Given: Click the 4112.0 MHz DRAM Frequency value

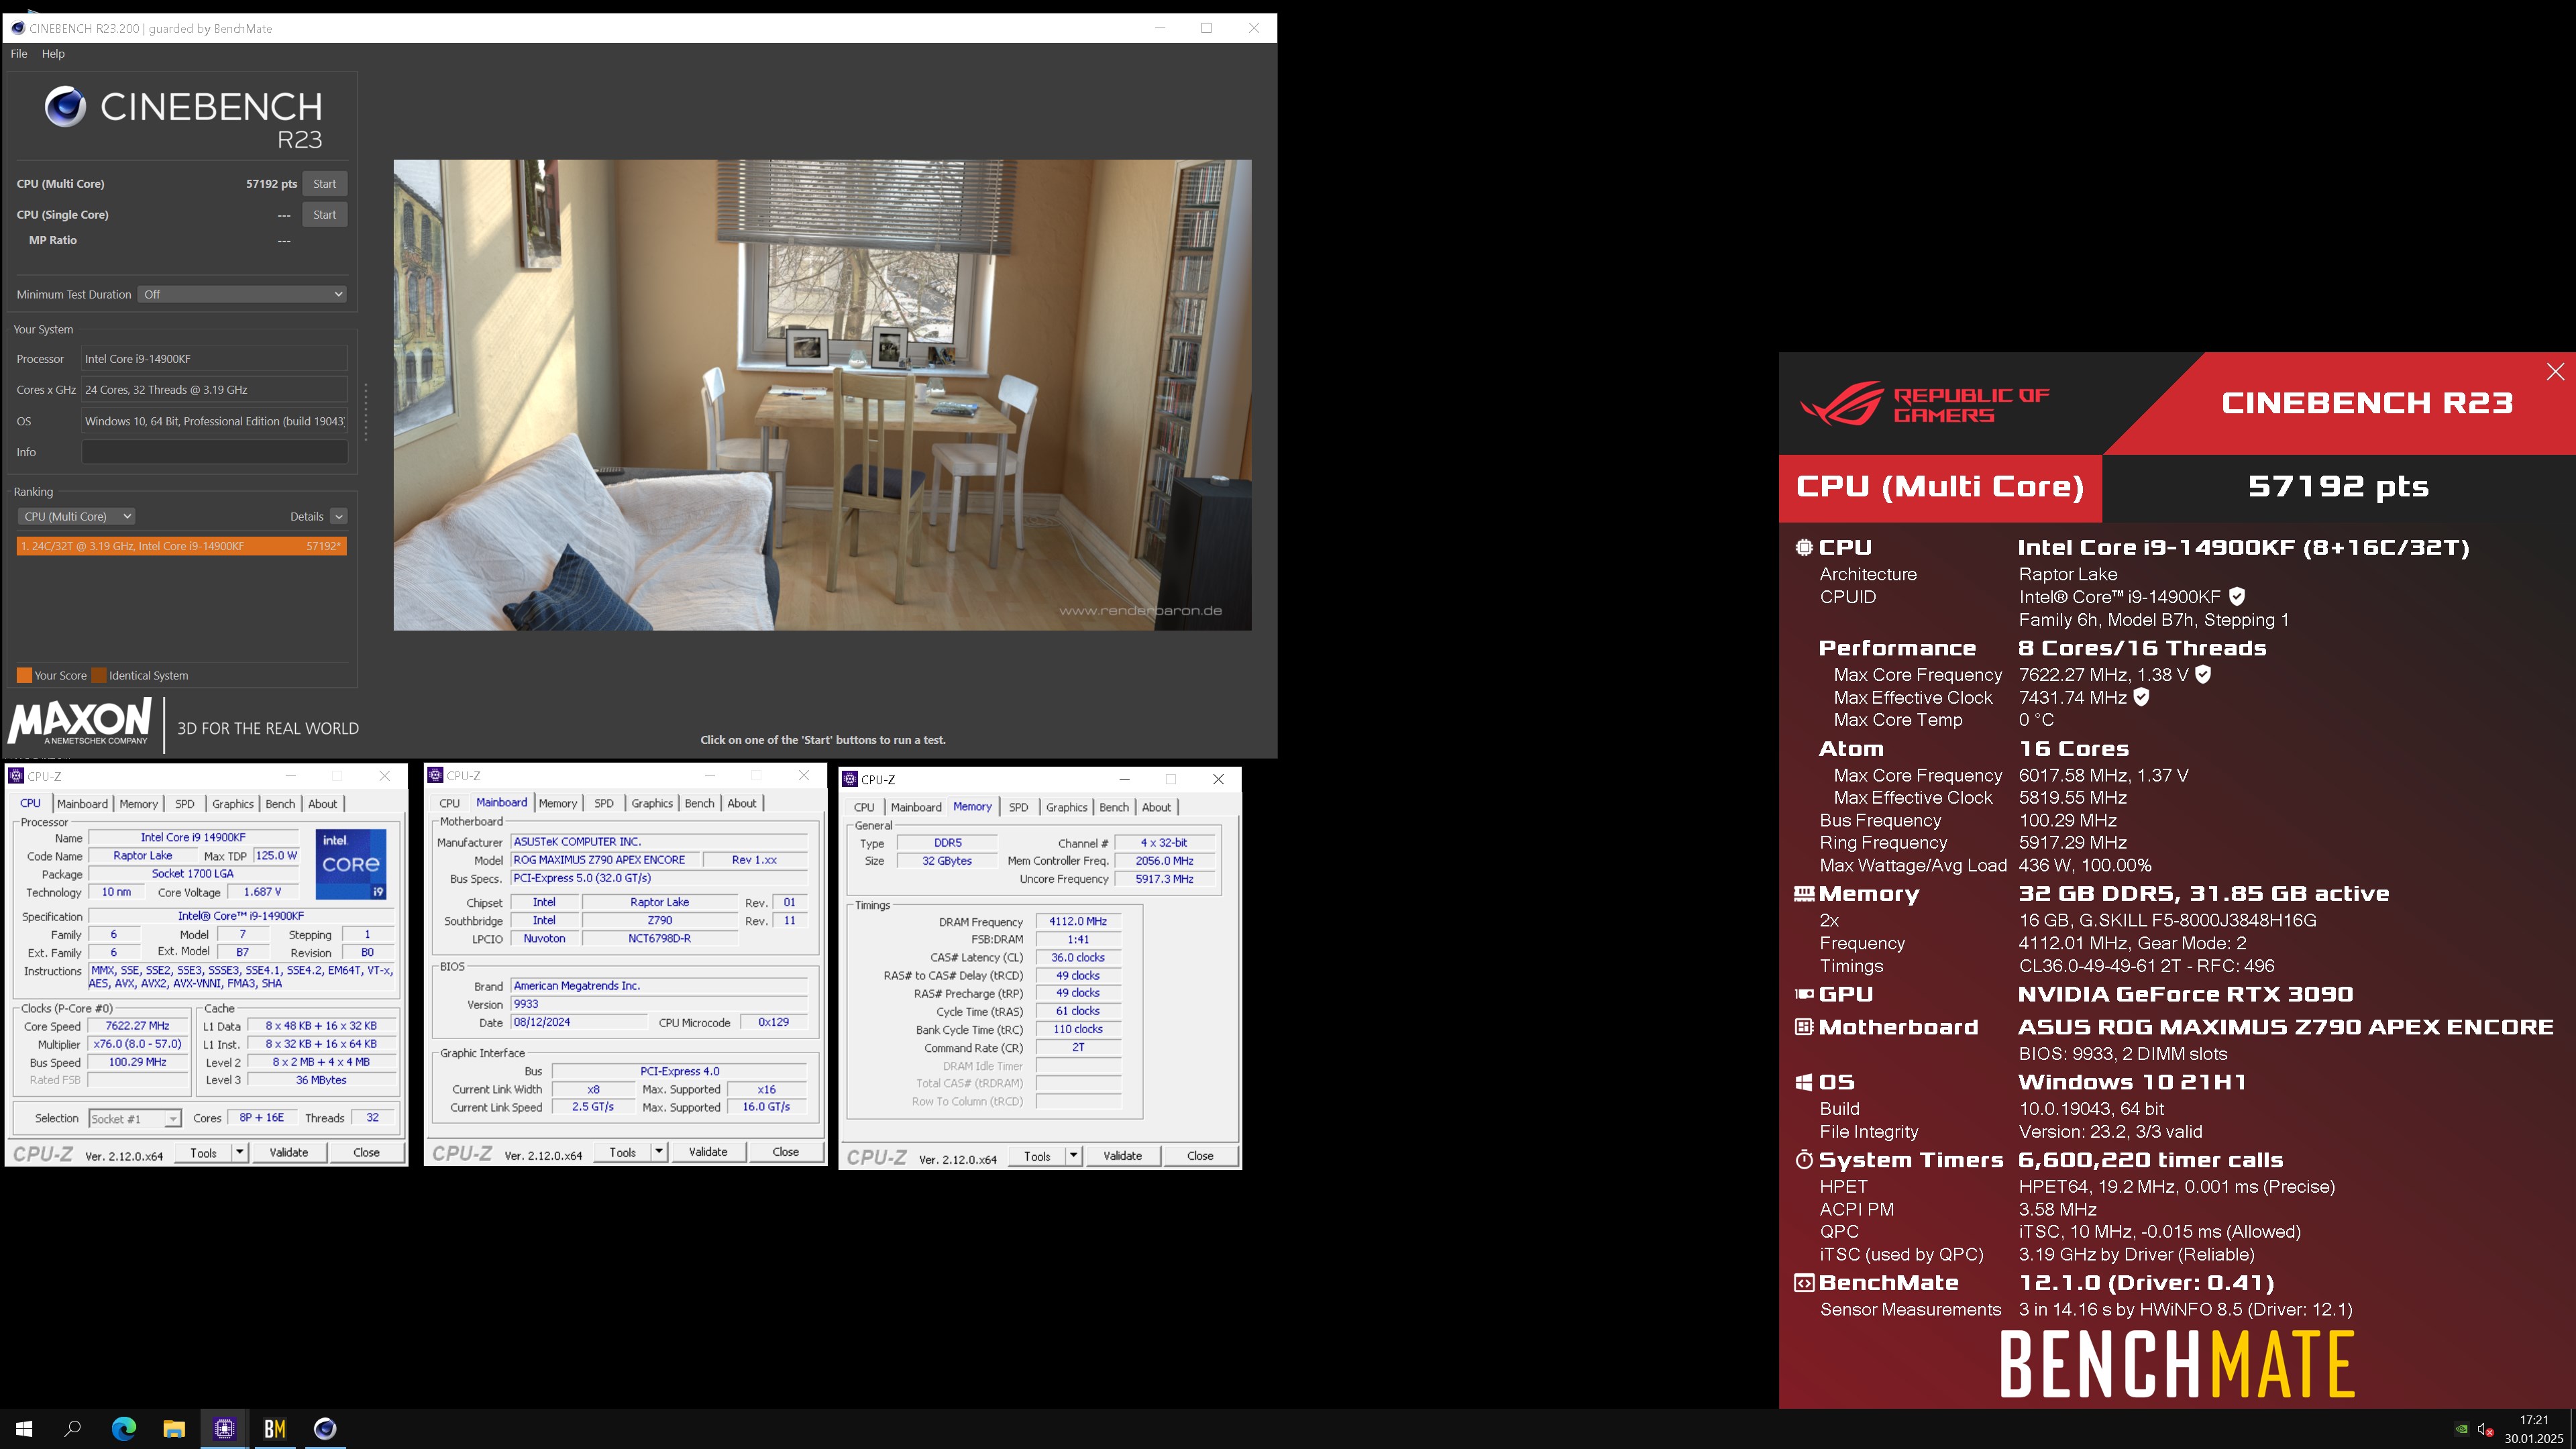Looking at the screenshot, I should click(1078, 922).
